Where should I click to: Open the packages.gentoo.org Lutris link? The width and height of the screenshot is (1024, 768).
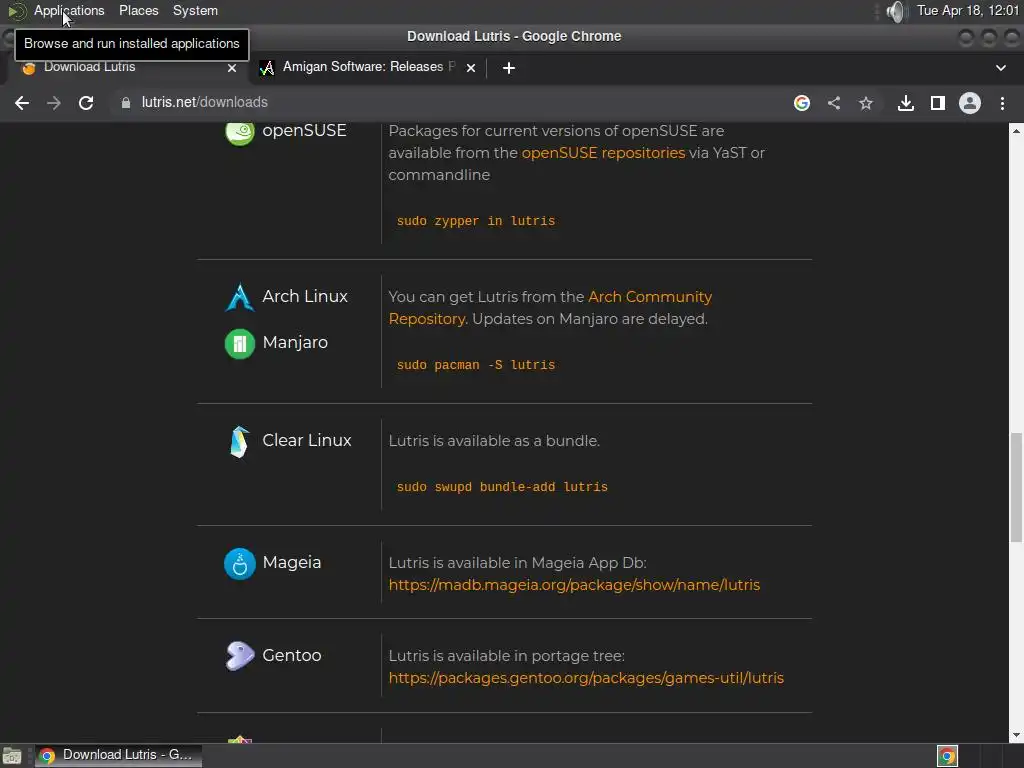coord(586,678)
